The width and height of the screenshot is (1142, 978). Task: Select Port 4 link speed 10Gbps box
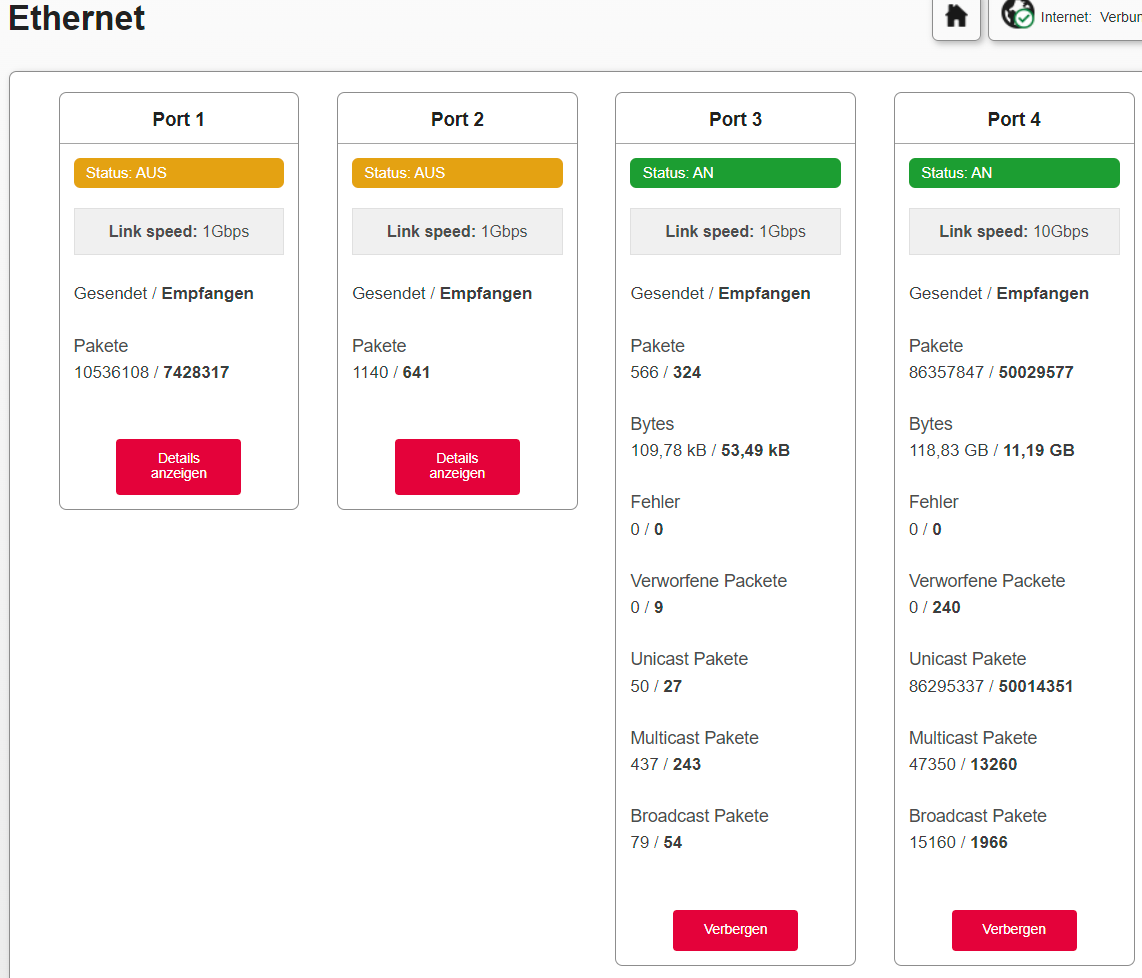[x=1013, y=231]
